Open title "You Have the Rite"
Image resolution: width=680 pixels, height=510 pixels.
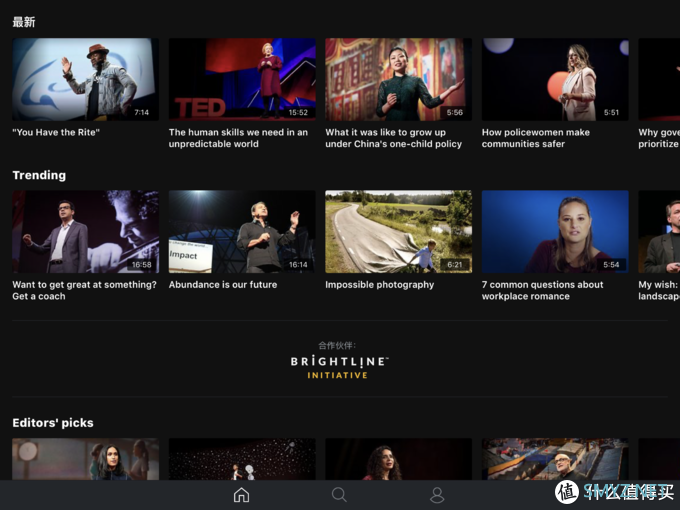56,132
